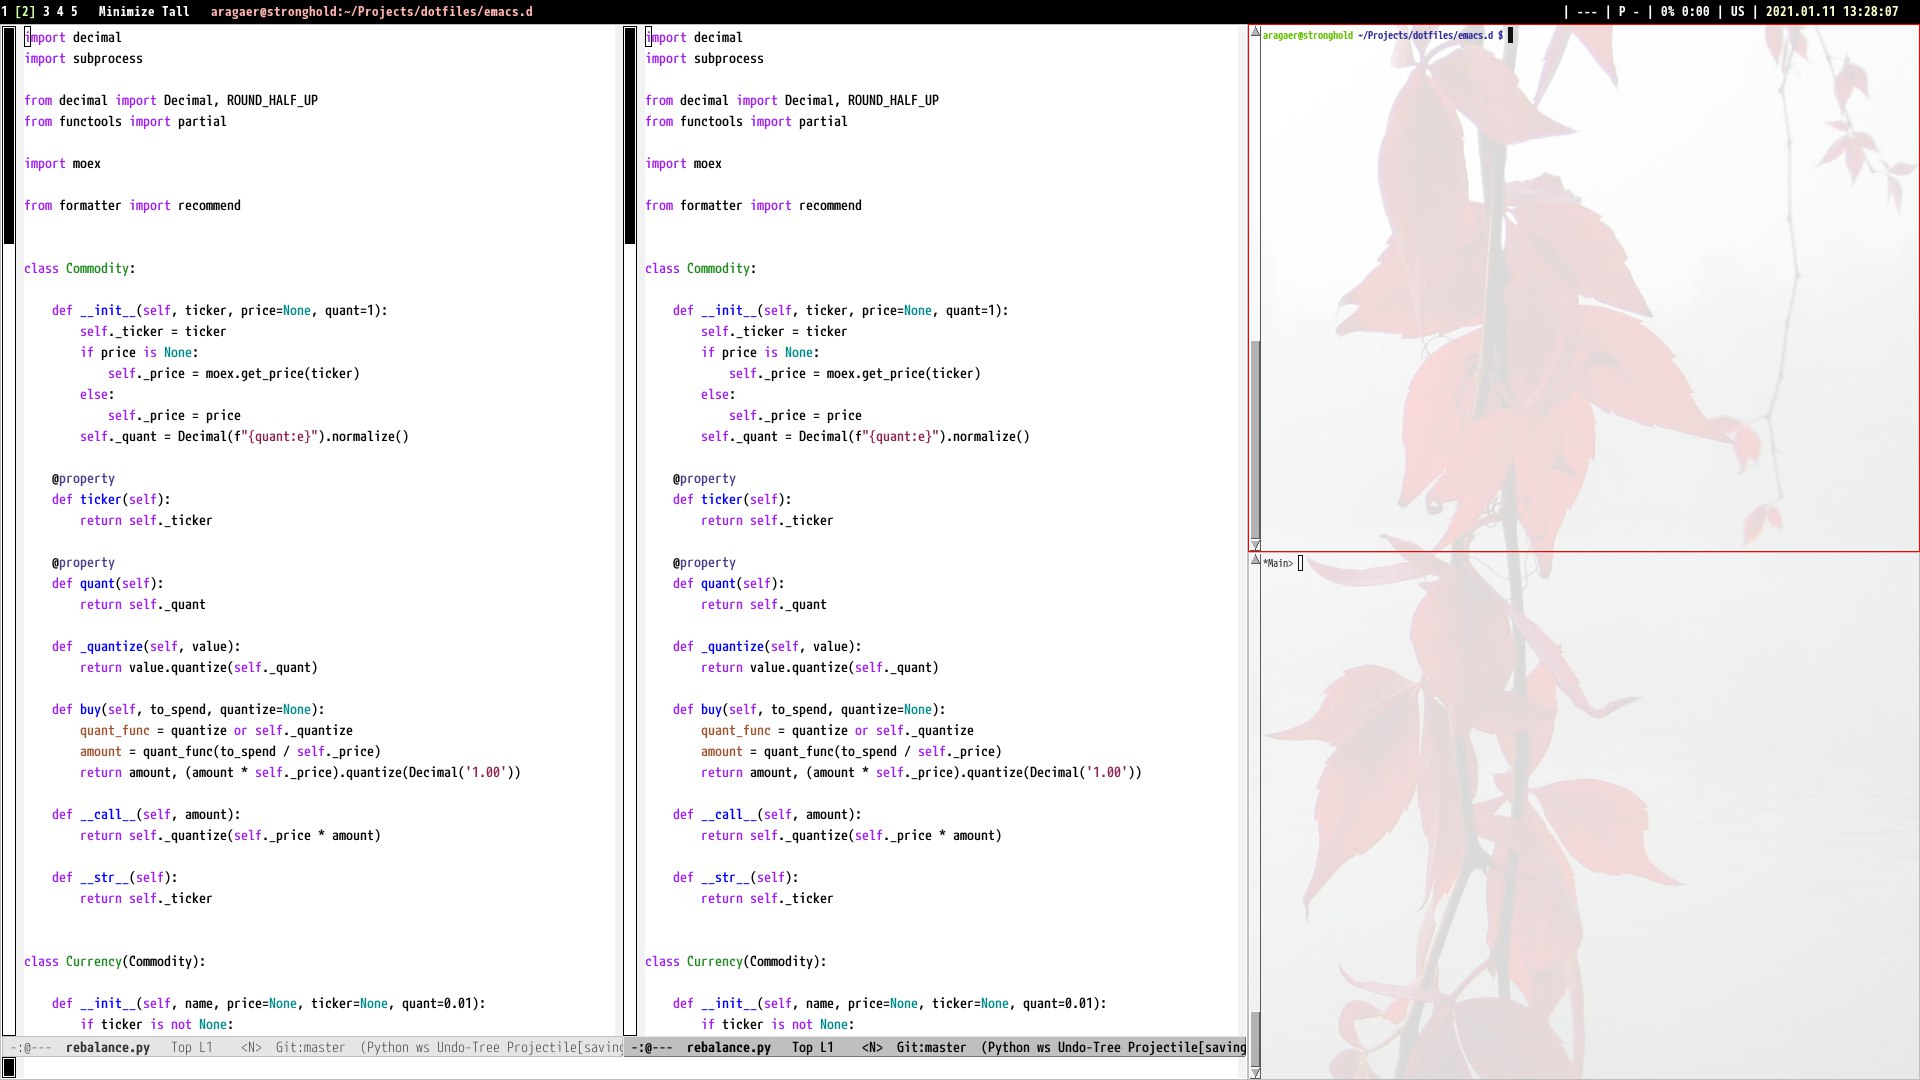Viewport: 1920px width, 1080px height.
Task: Click the -:@--- status in right modeline
Action: [x=651, y=1048]
